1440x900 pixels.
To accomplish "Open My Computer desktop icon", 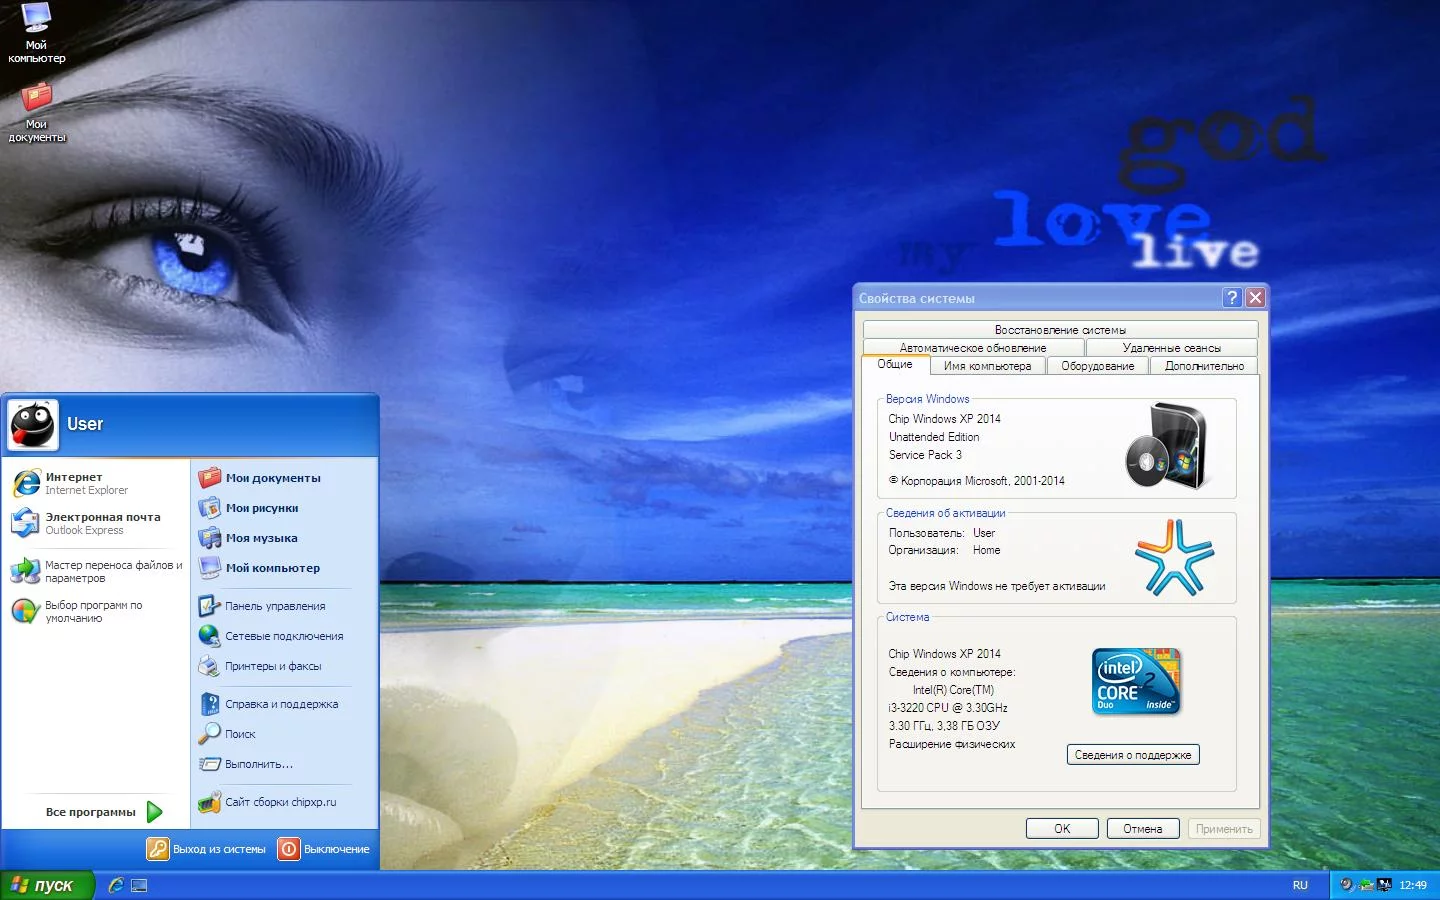I will 36,32.
